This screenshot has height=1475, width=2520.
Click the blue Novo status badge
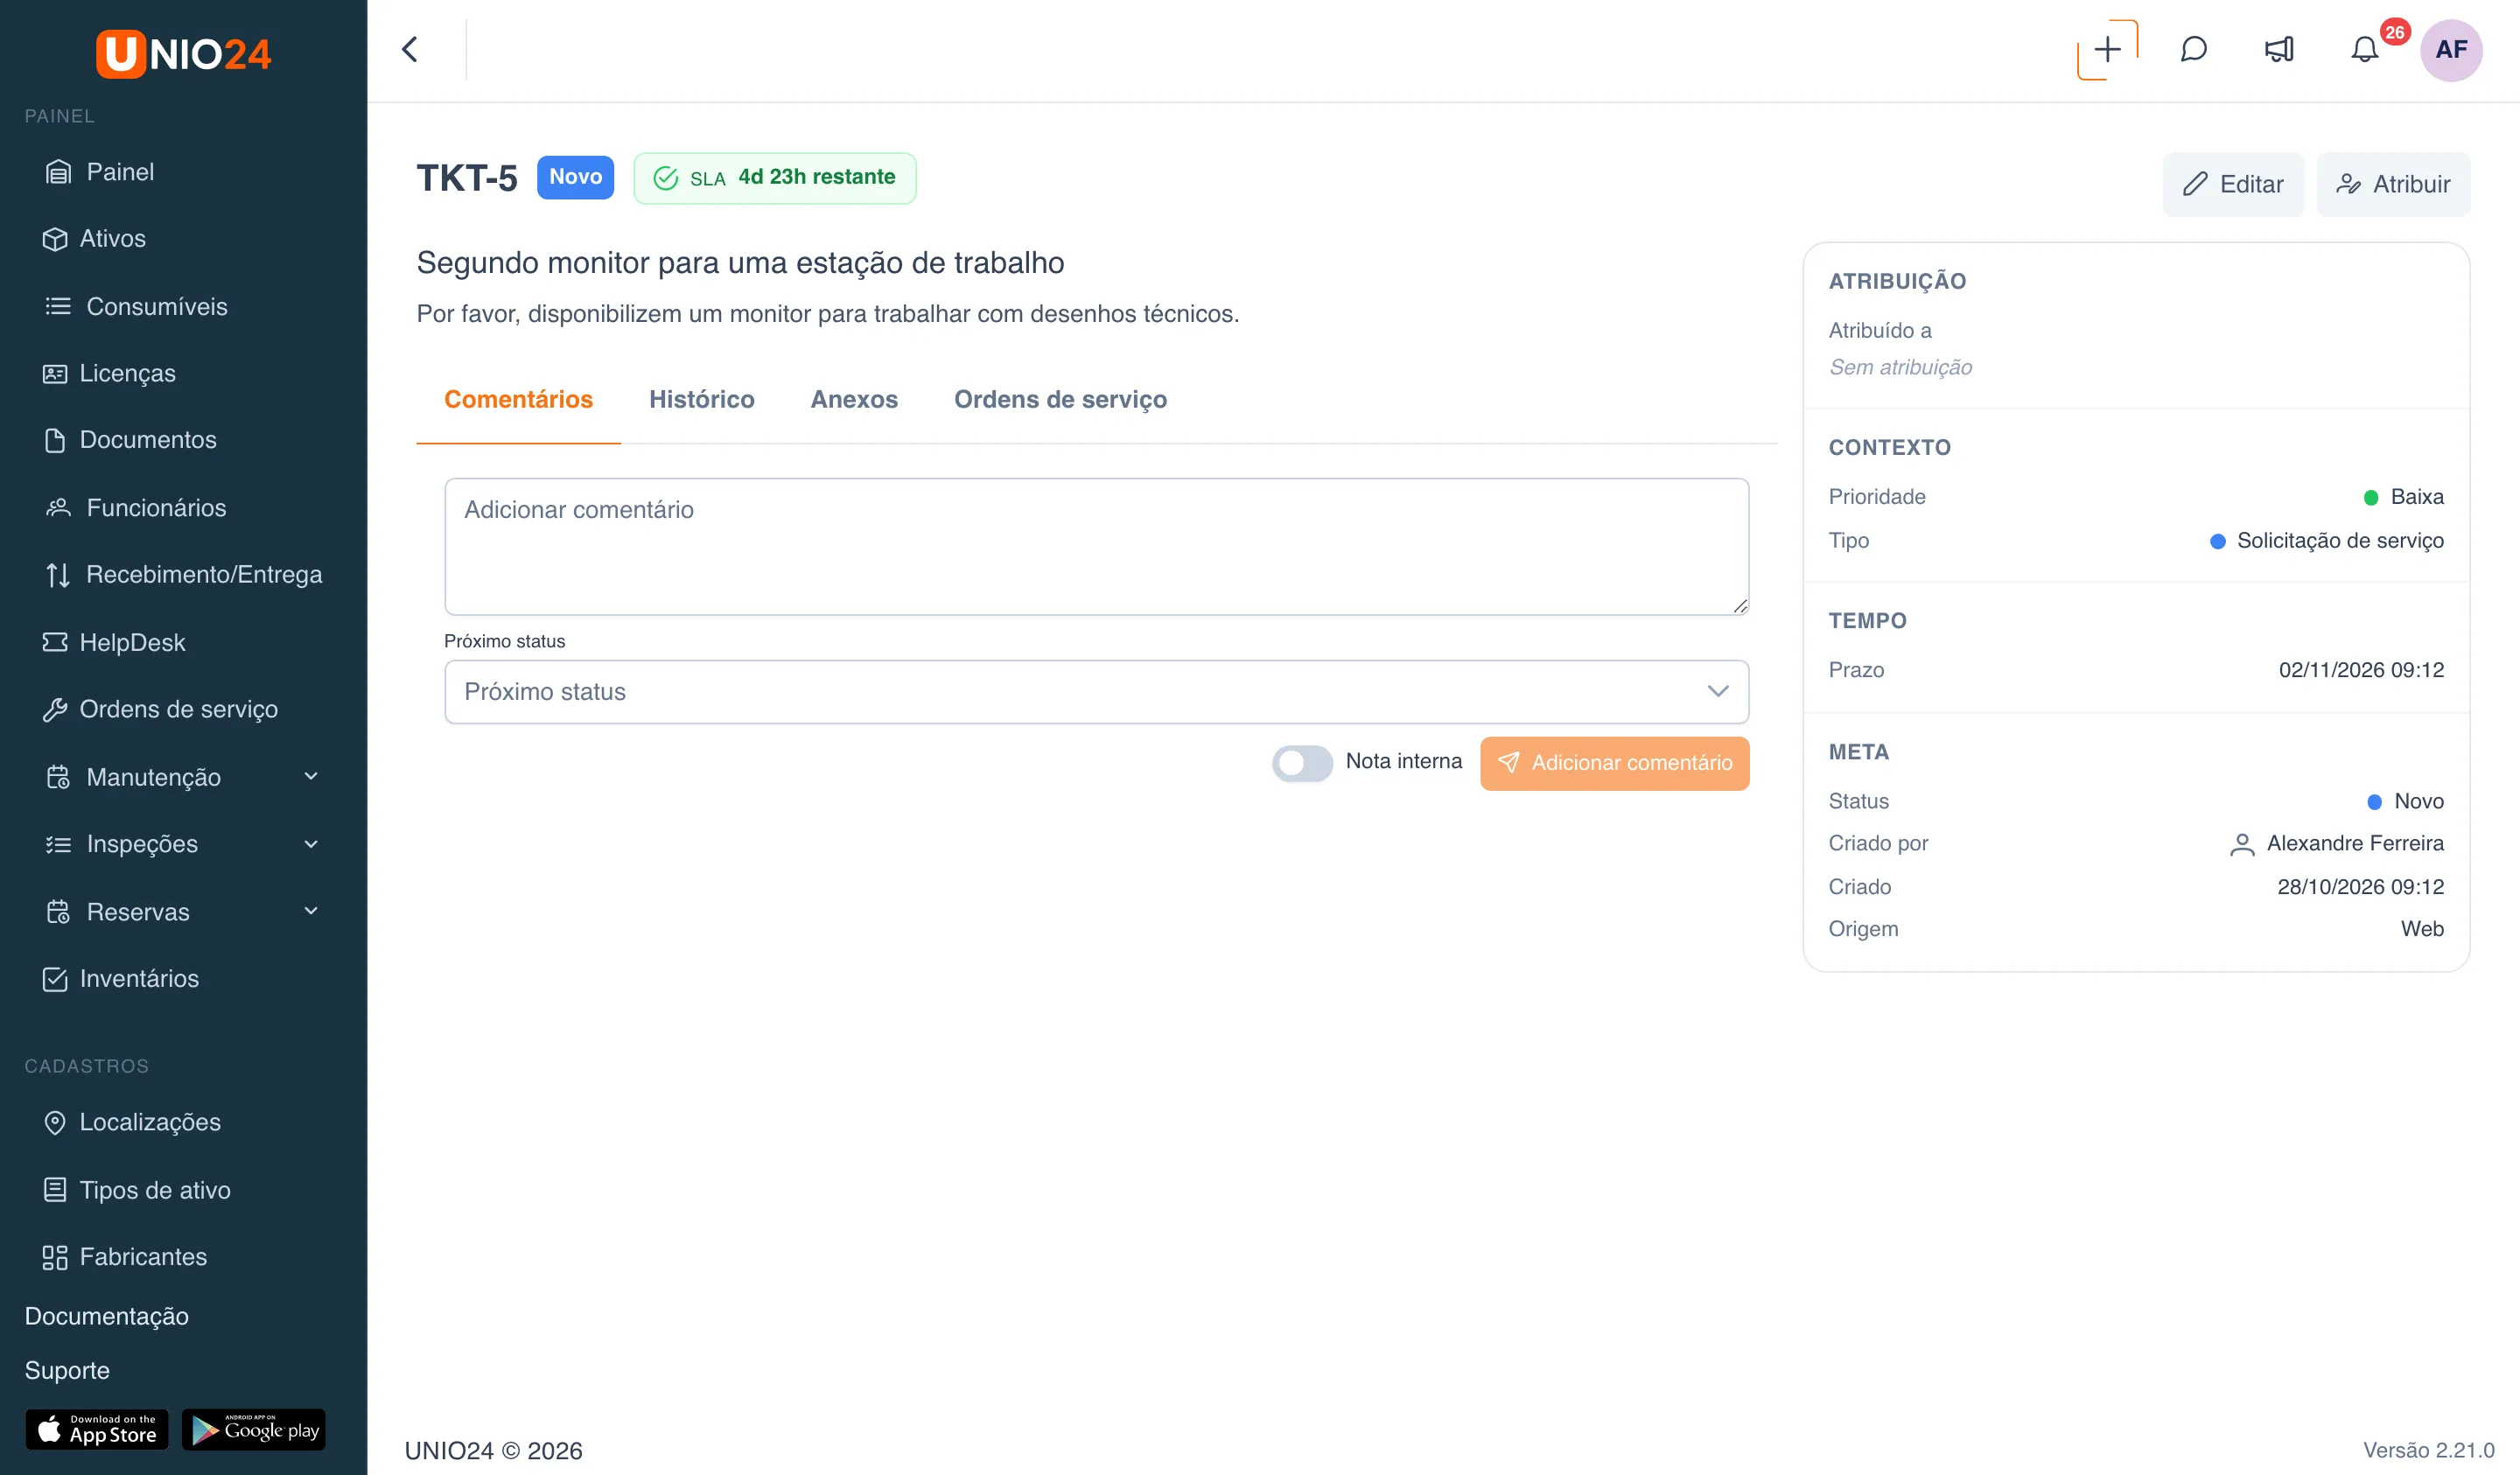point(575,177)
